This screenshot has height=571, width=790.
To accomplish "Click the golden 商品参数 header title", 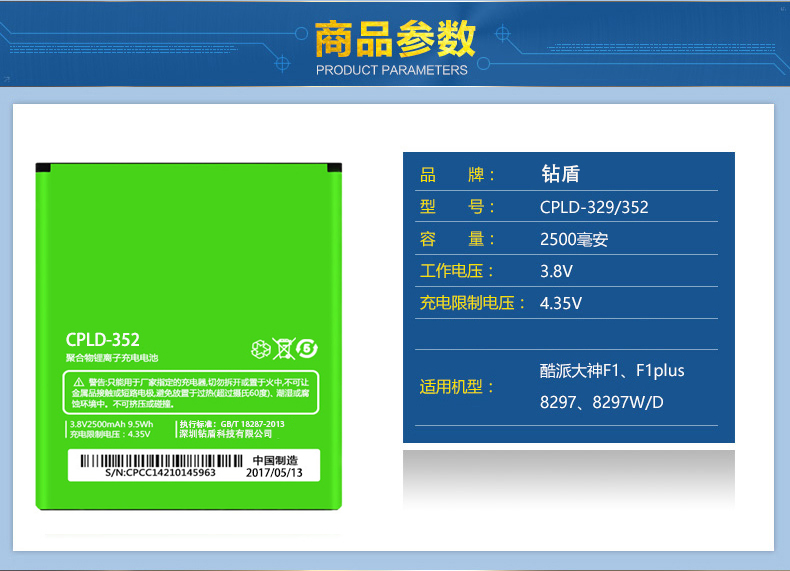I will [x=394, y=39].
